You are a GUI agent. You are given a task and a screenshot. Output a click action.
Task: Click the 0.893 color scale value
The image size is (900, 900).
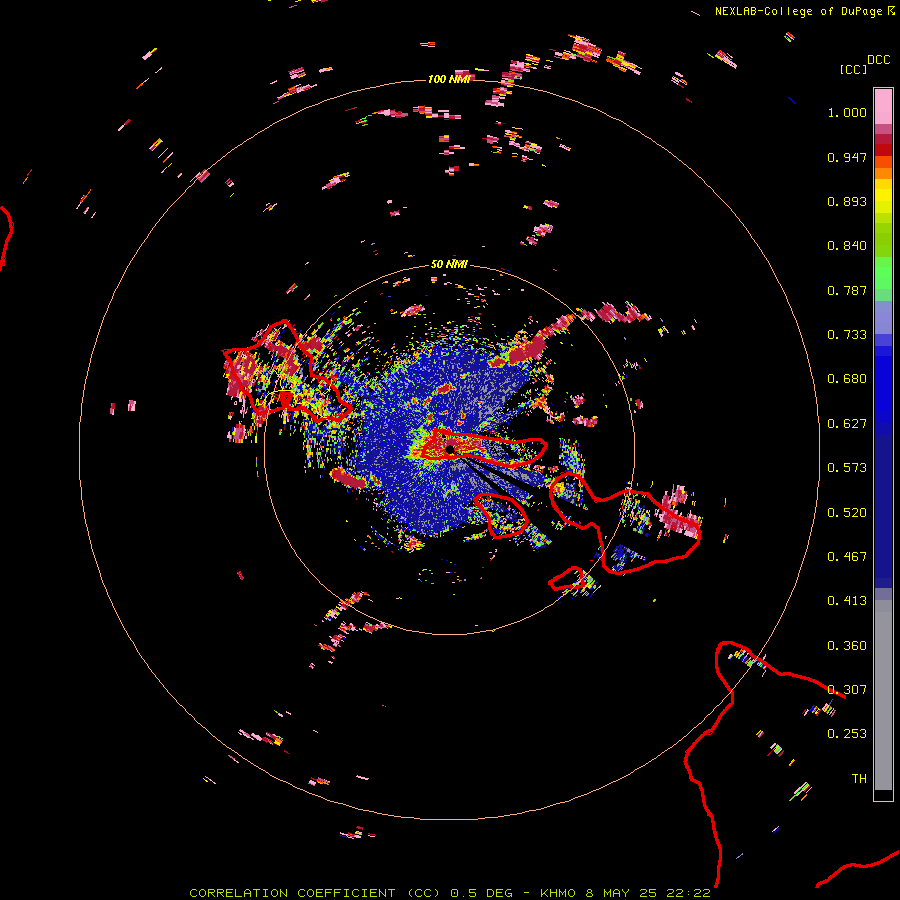[847, 201]
